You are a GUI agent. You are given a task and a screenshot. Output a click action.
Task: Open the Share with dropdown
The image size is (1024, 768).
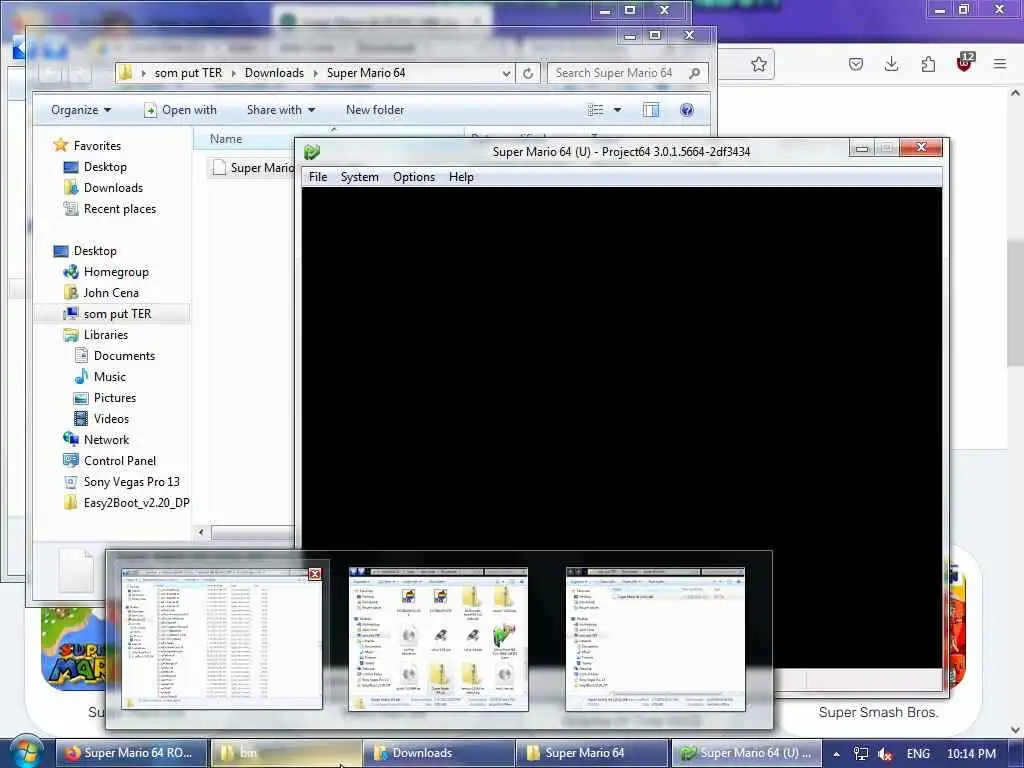click(281, 110)
